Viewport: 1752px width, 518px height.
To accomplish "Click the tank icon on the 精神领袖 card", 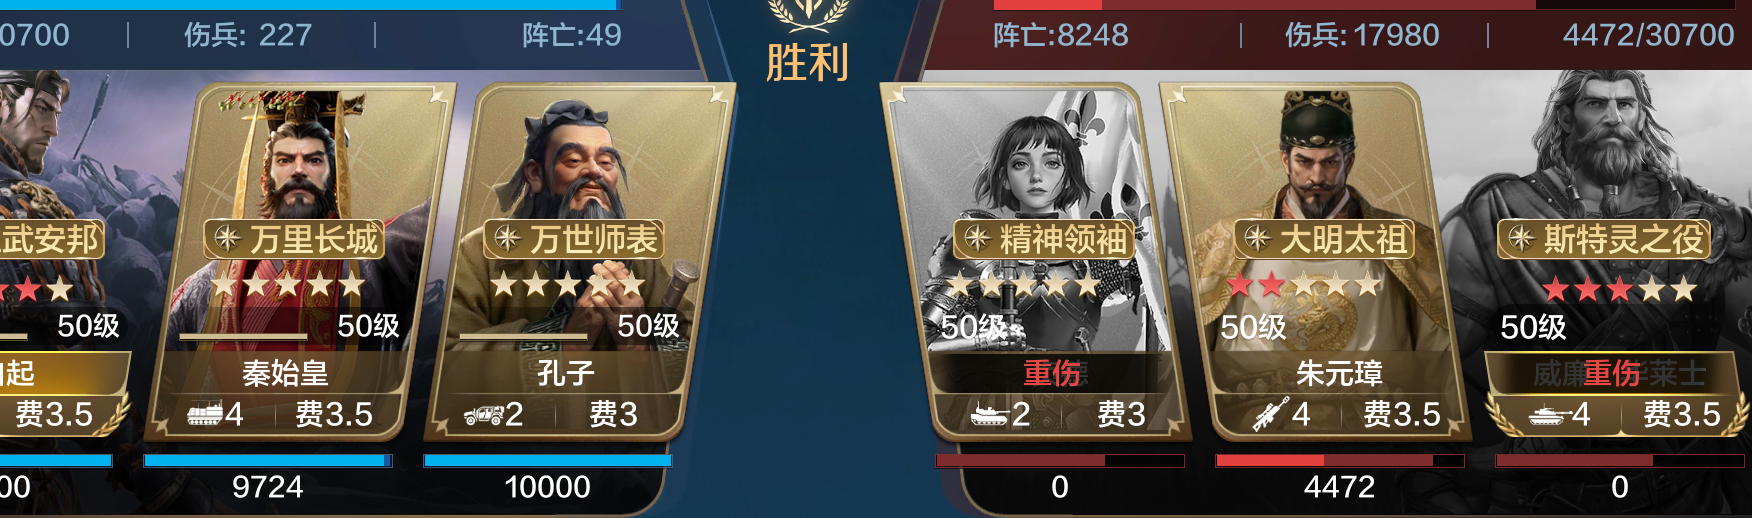I will click(x=989, y=414).
